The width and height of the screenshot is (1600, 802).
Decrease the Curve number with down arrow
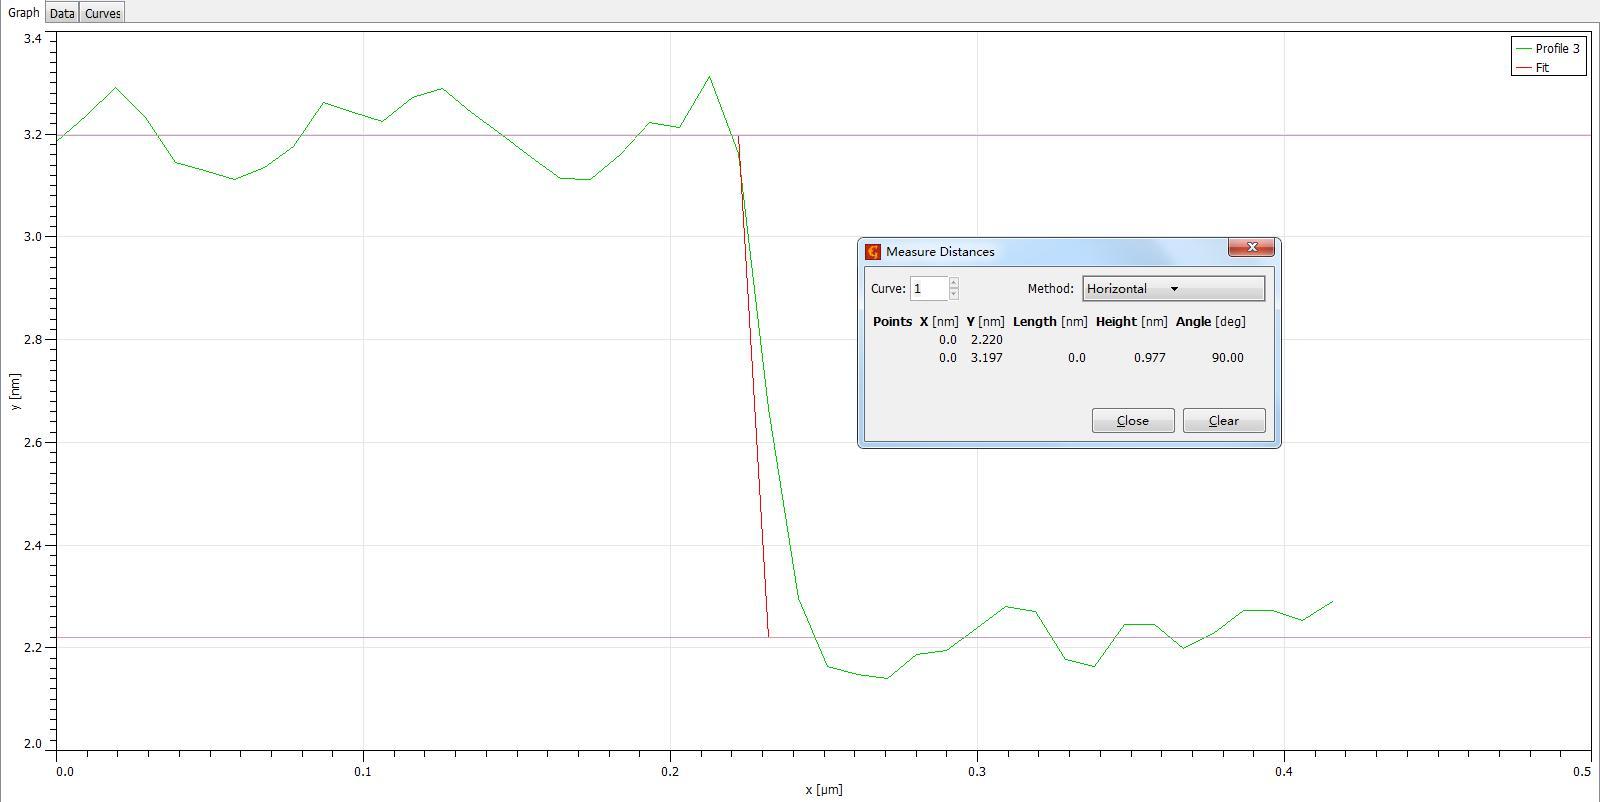pyautogui.click(x=954, y=294)
